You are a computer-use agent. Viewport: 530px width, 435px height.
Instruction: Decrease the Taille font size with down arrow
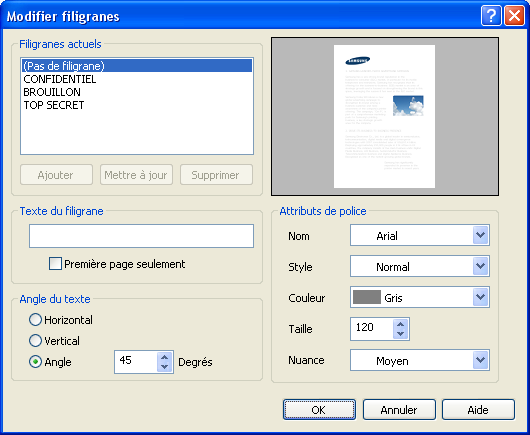[x=401, y=334]
